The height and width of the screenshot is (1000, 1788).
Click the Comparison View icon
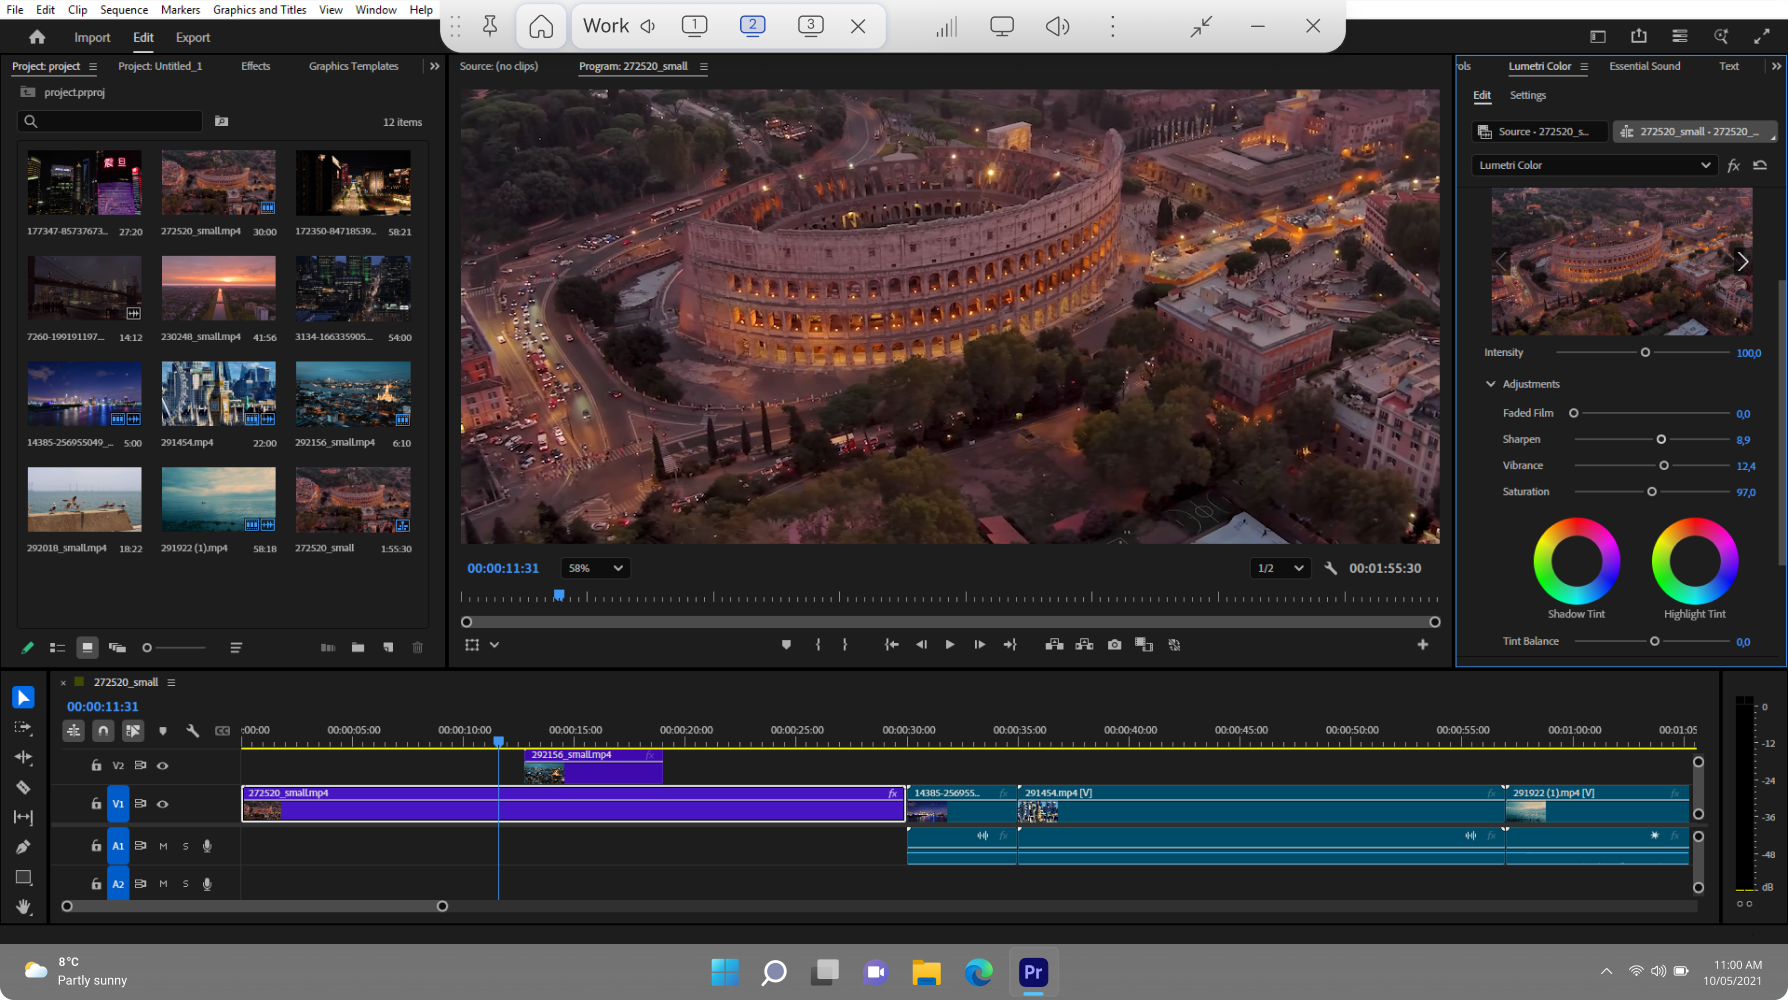point(1144,645)
